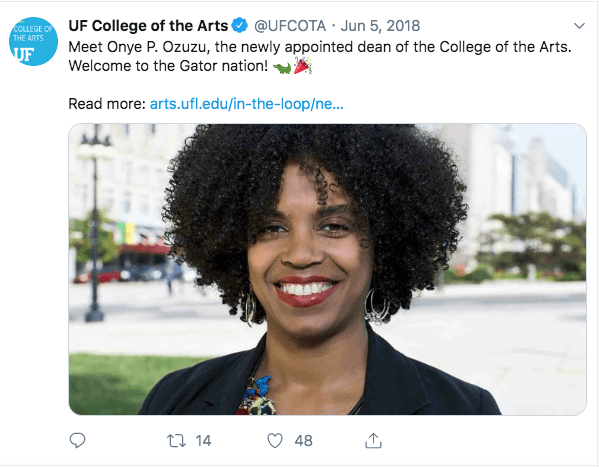The height and width of the screenshot is (467, 599).
Task: Open the attached photo of the new dean
Action: [327, 269]
